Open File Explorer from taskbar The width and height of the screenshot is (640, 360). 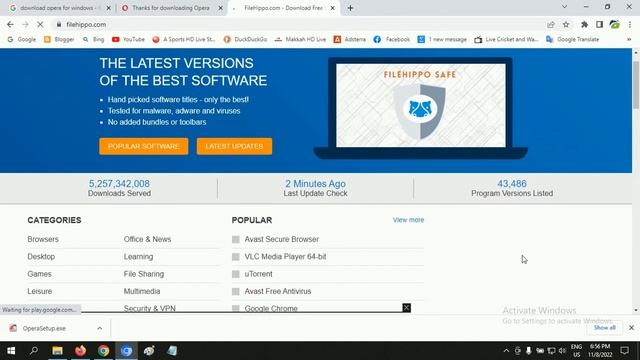[x=57, y=351]
